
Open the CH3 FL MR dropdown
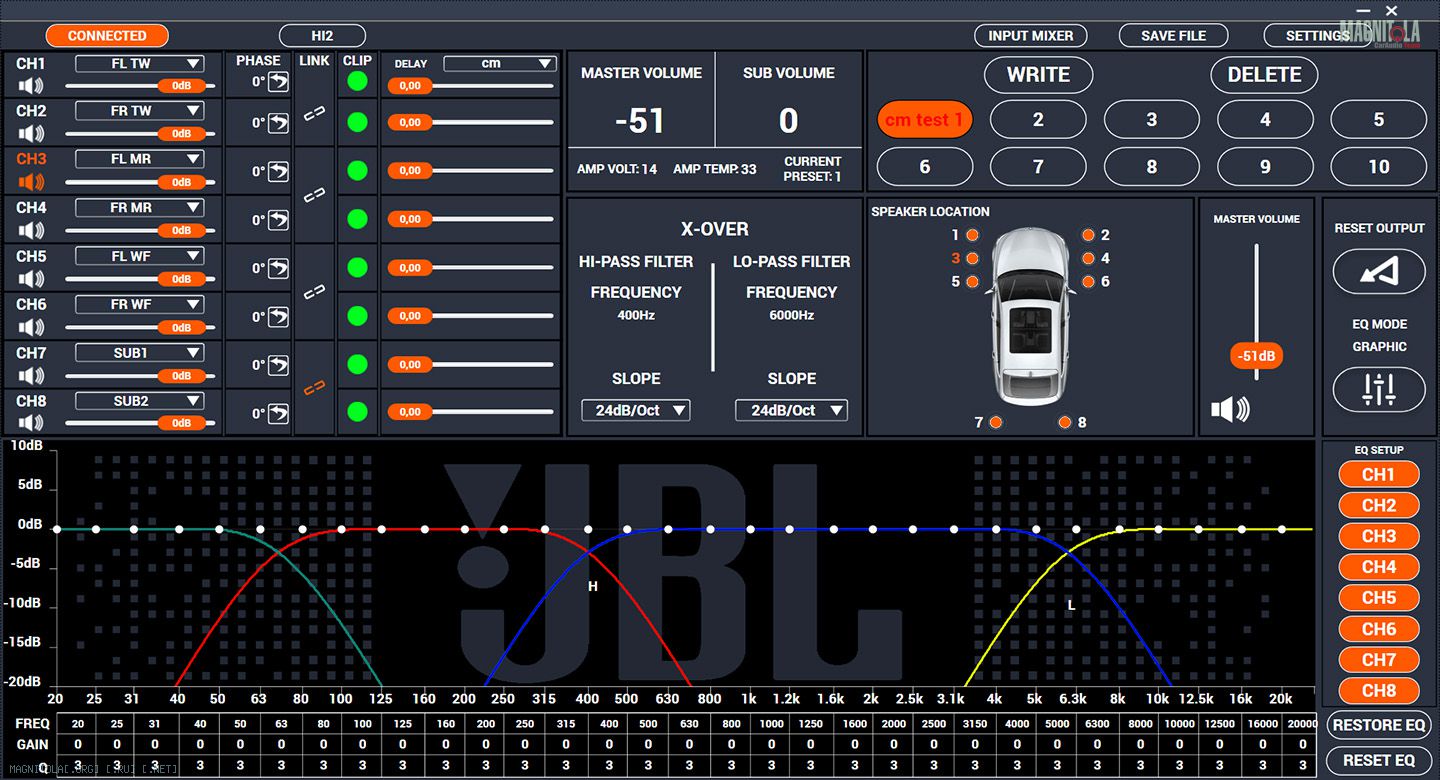pyautogui.click(x=140, y=159)
